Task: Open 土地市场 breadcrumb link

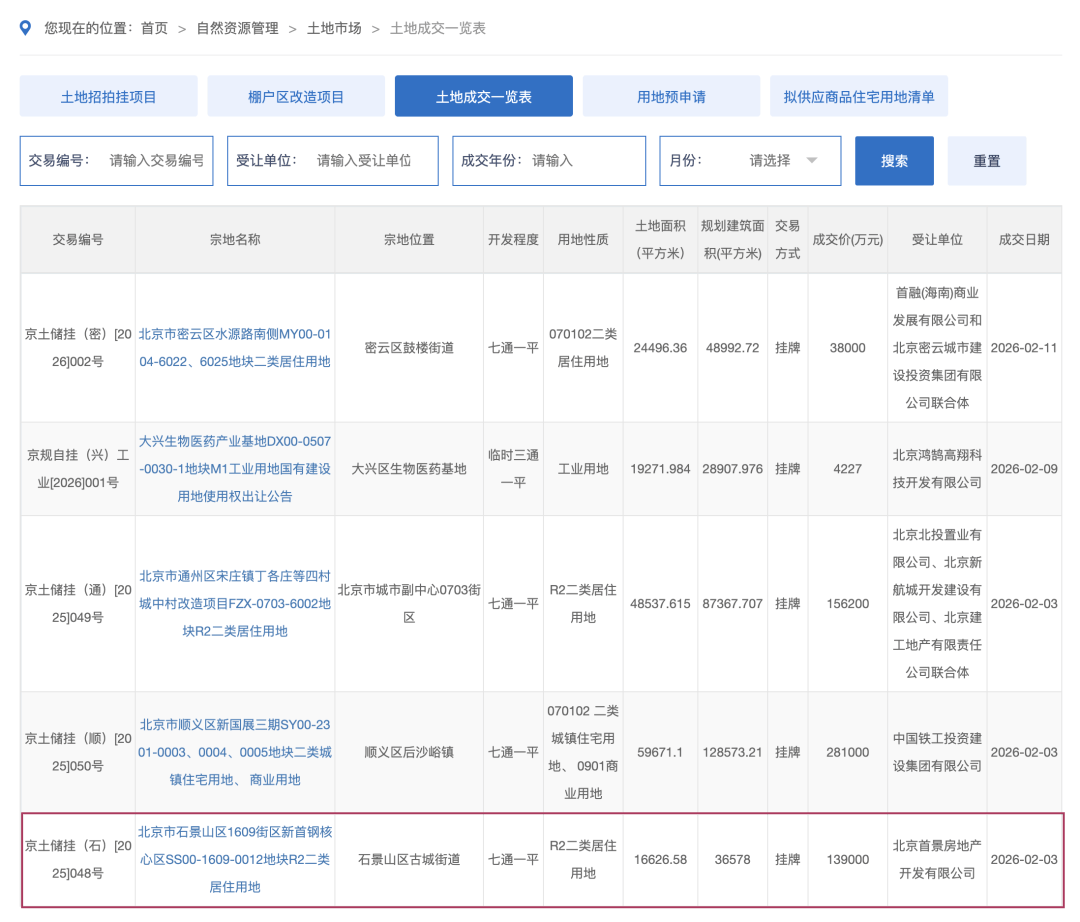Action: (334, 28)
